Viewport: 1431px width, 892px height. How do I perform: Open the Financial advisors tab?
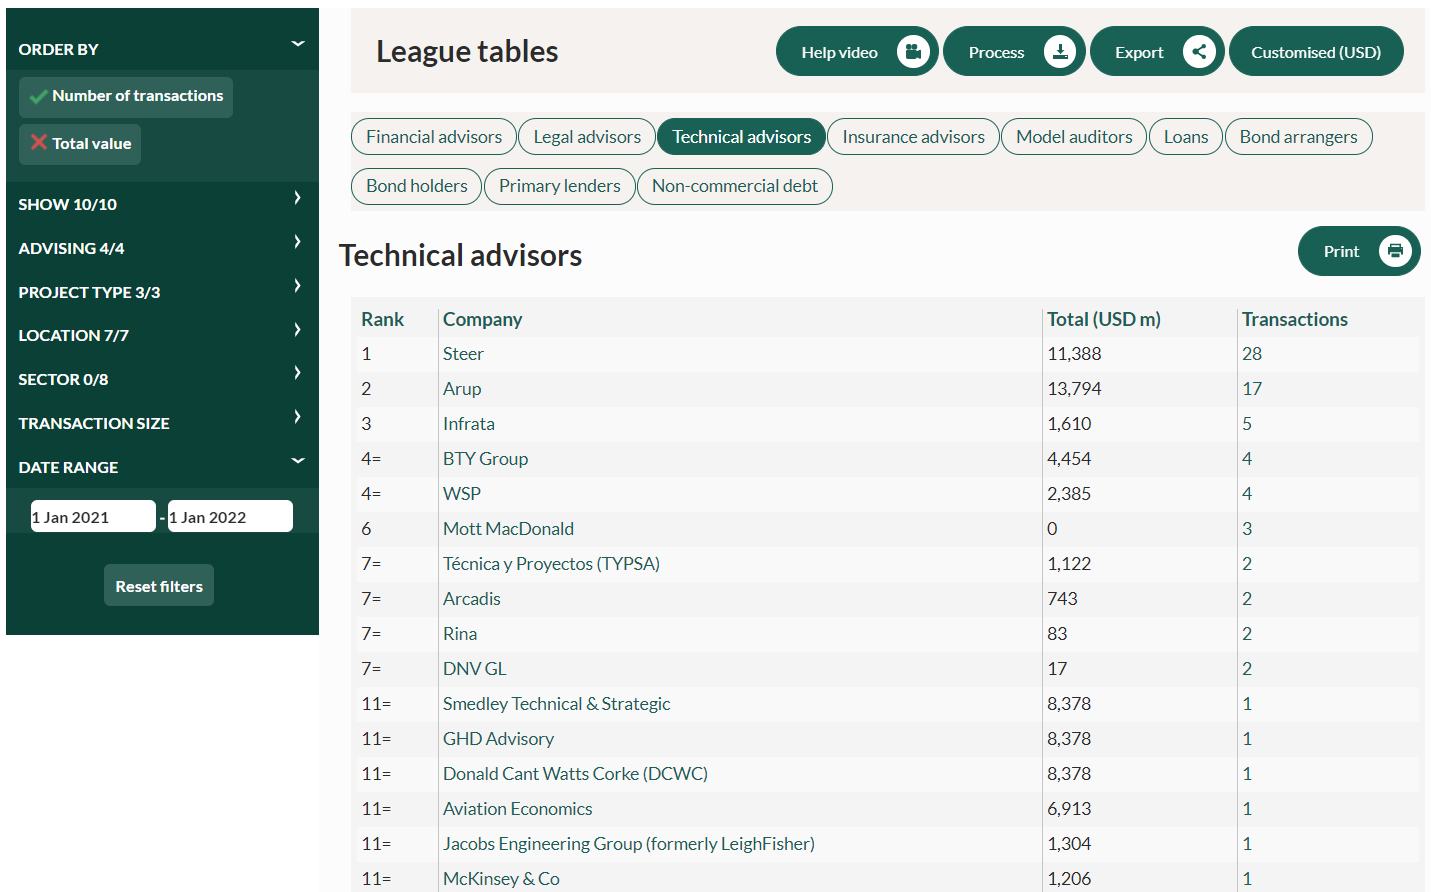[434, 137]
